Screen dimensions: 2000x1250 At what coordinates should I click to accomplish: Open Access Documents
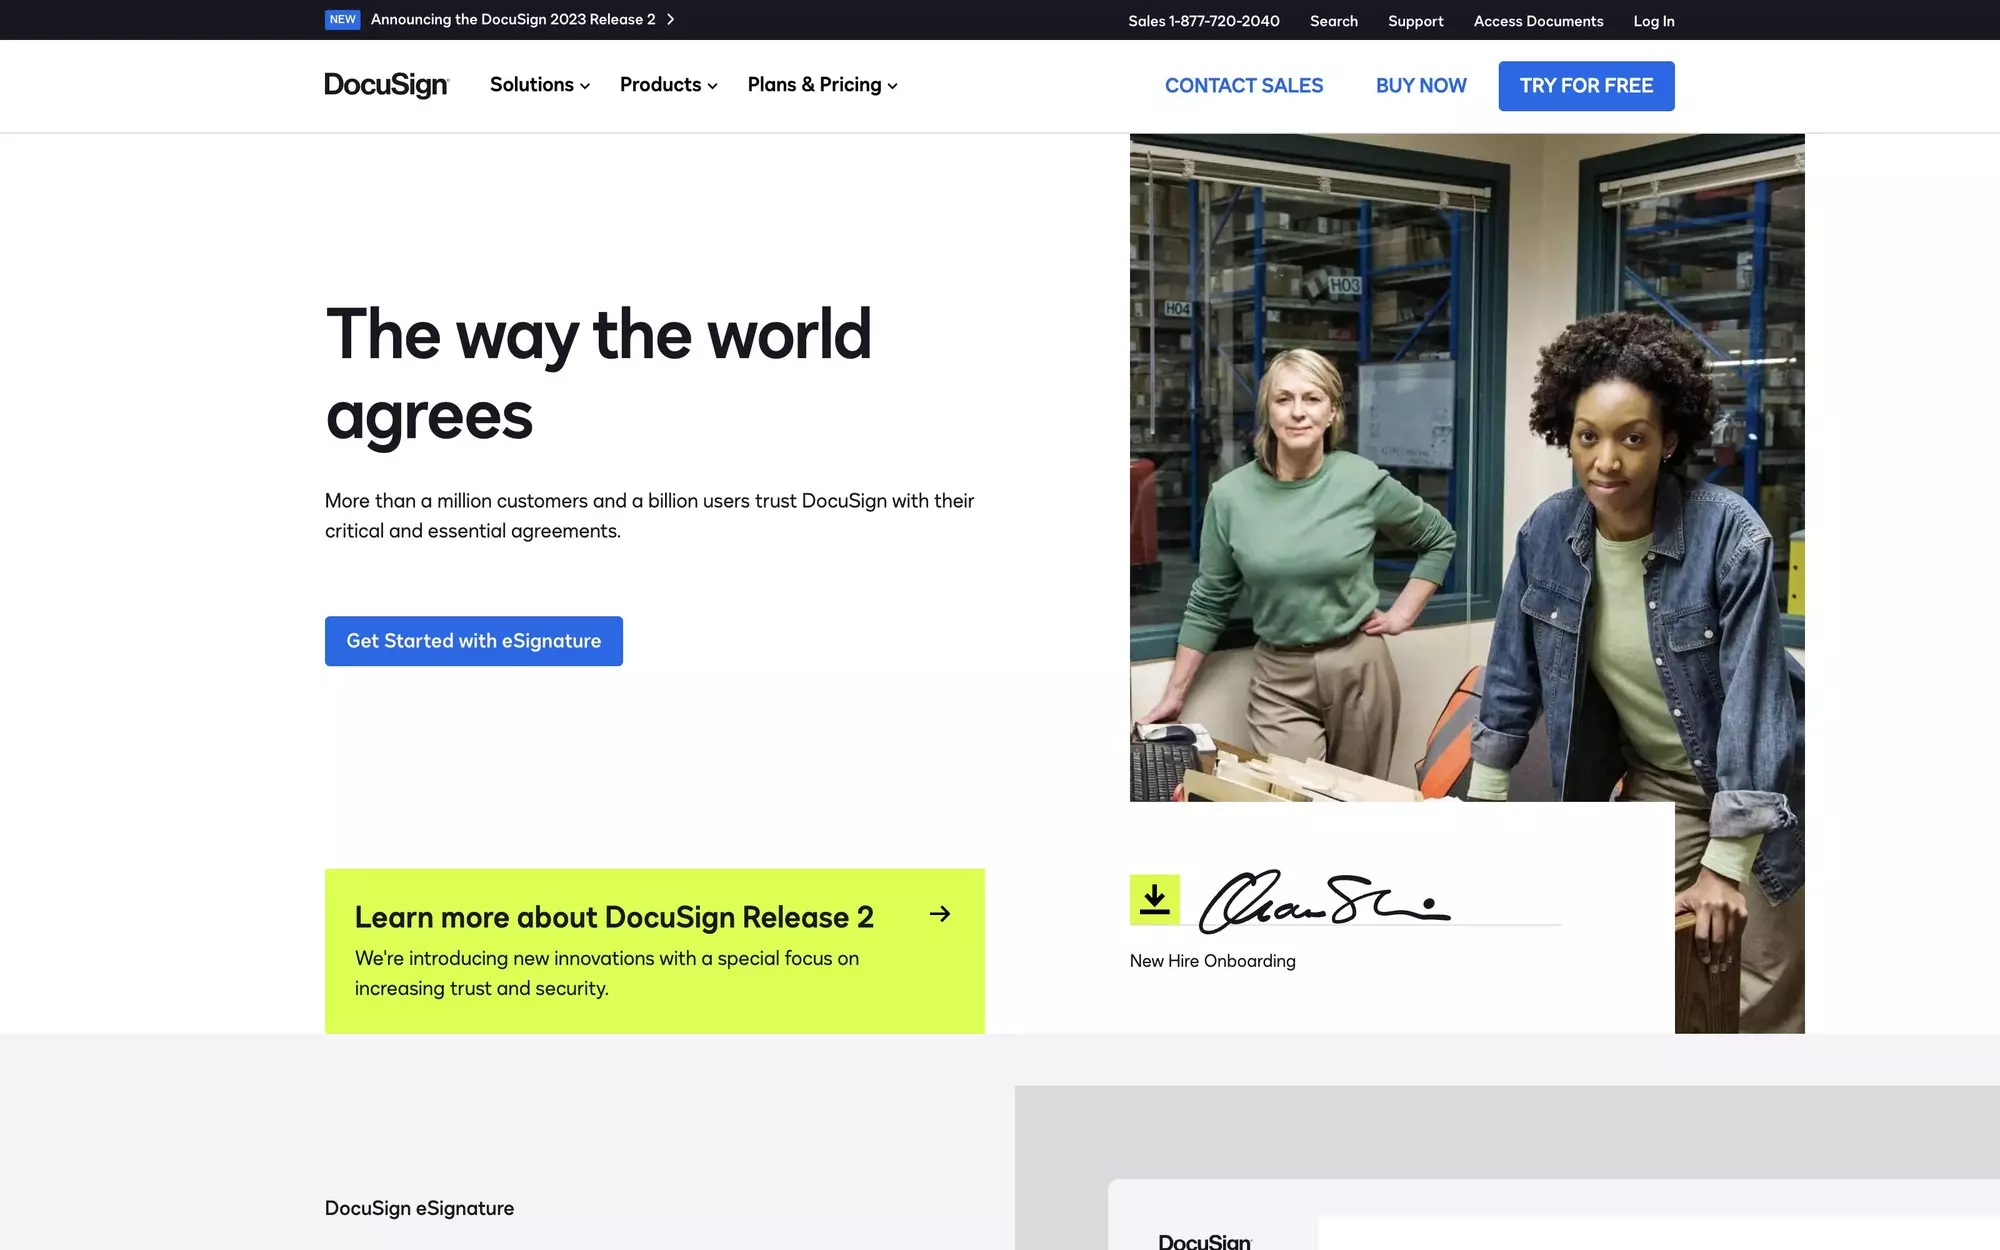click(x=1538, y=20)
